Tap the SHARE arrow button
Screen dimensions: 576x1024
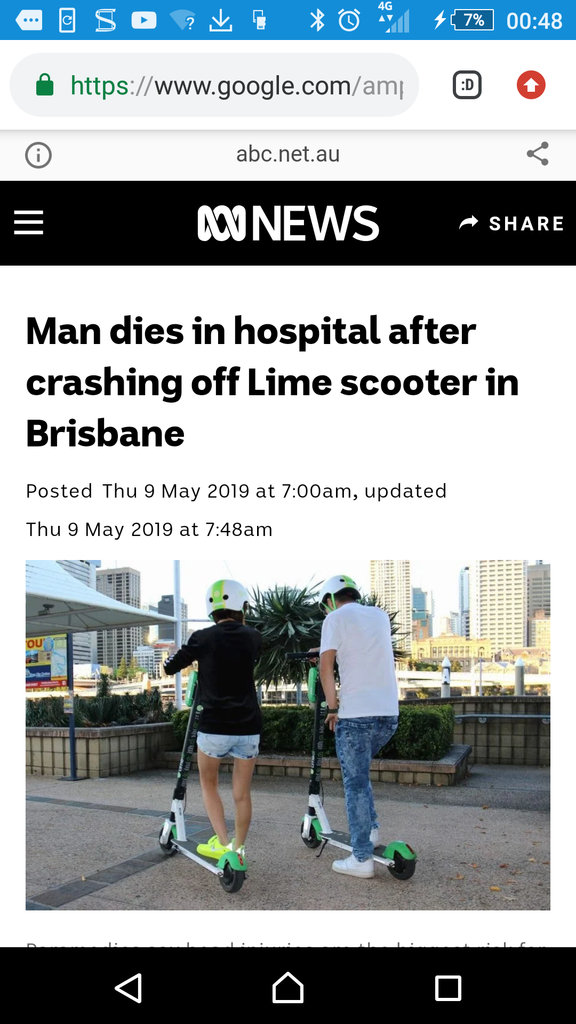click(x=511, y=223)
